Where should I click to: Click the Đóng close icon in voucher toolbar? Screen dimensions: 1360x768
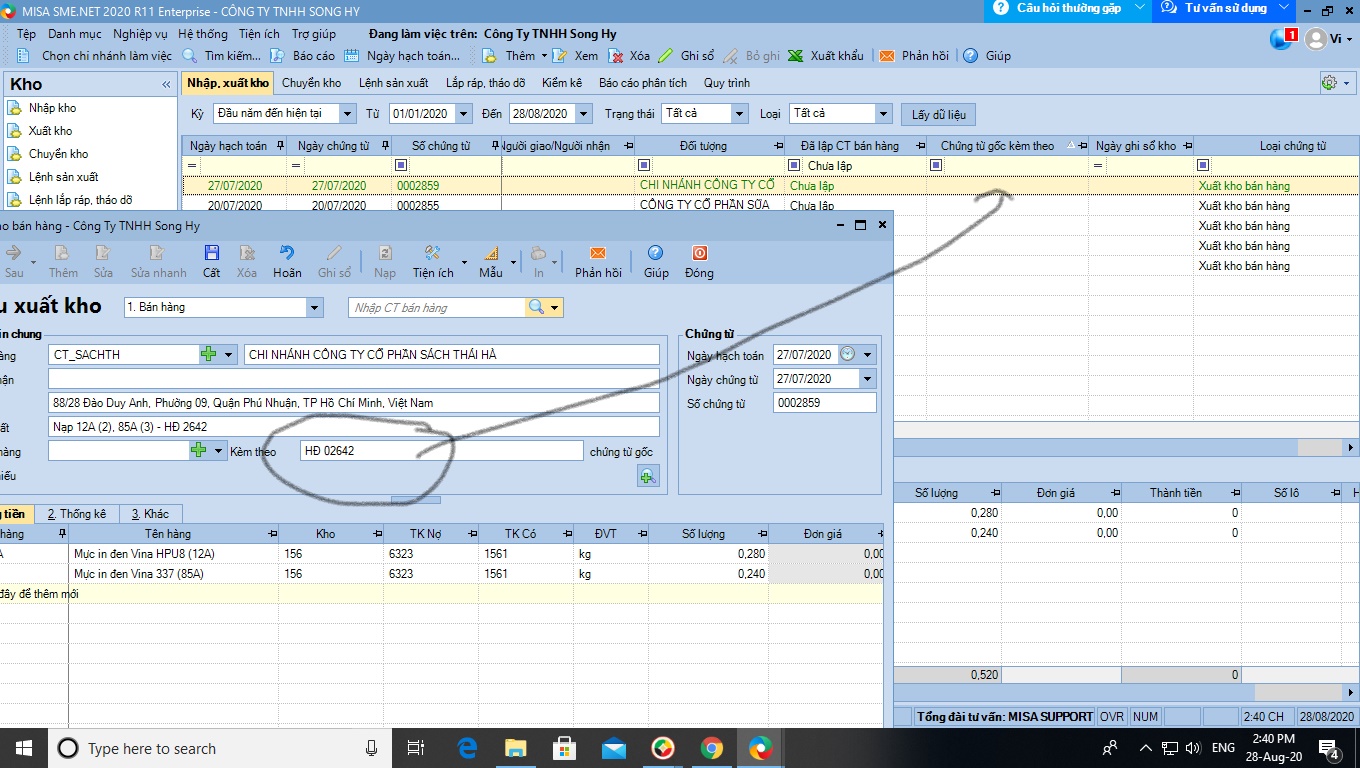click(699, 254)
